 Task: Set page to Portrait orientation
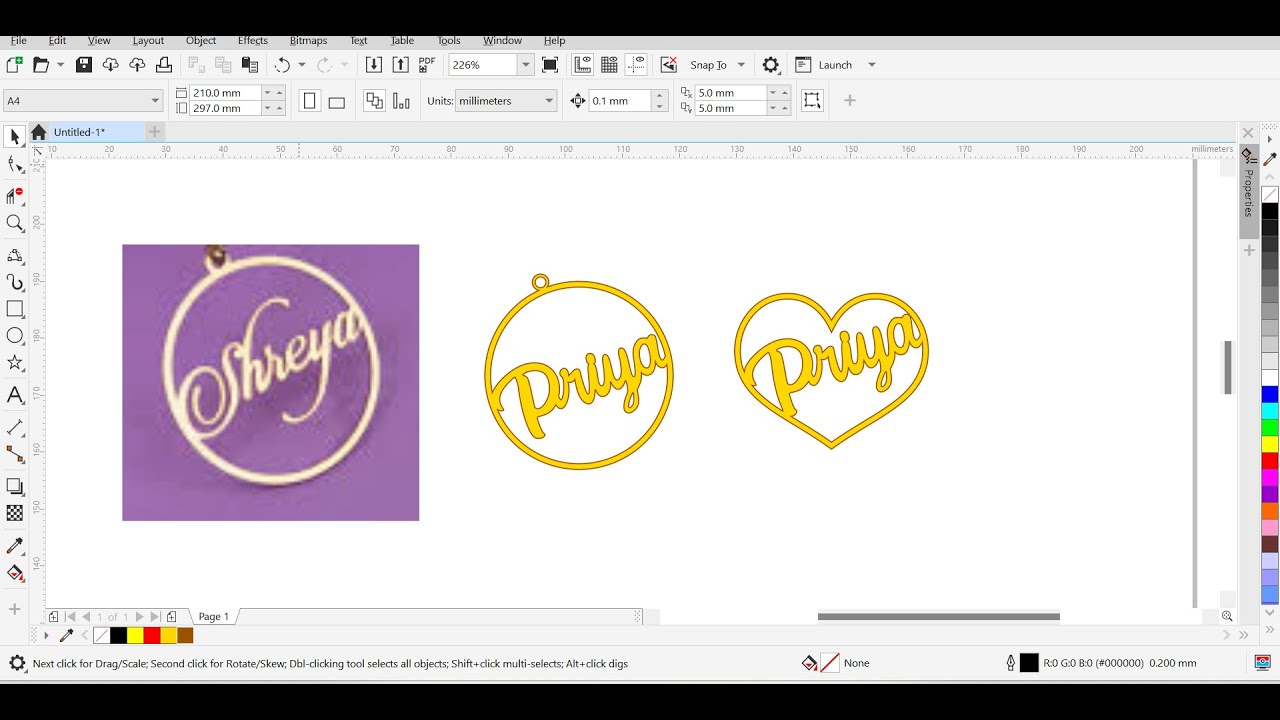310,101
